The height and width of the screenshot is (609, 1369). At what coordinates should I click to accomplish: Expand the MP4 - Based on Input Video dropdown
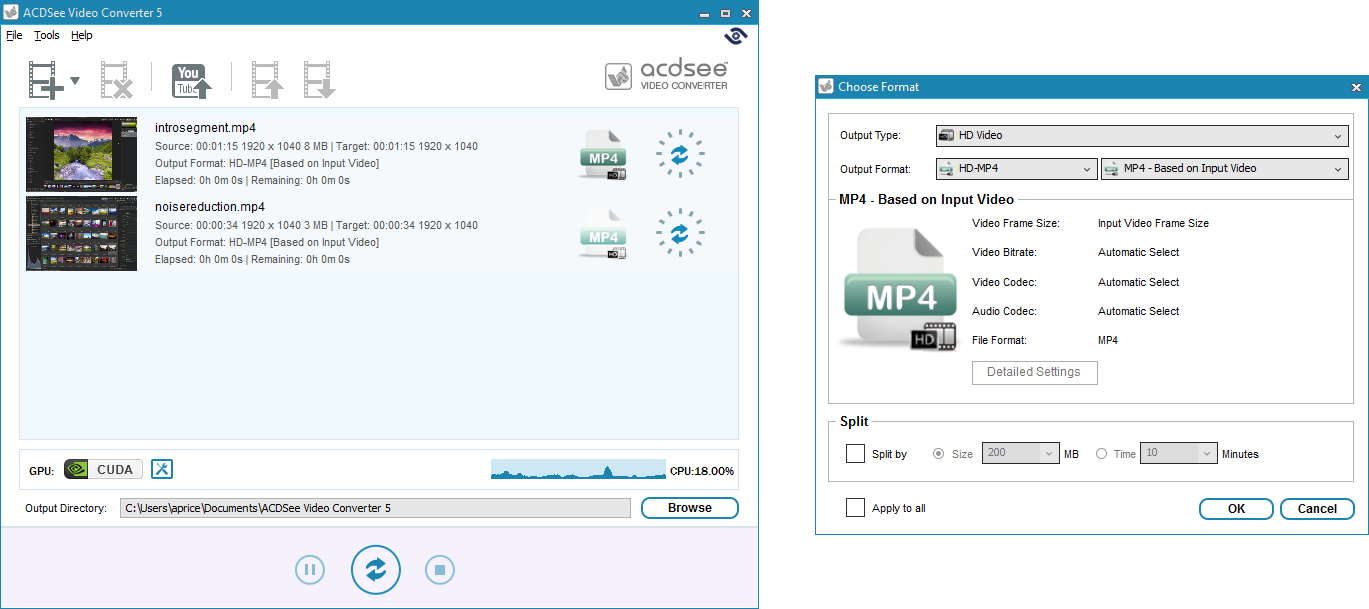click(1225, 169)
